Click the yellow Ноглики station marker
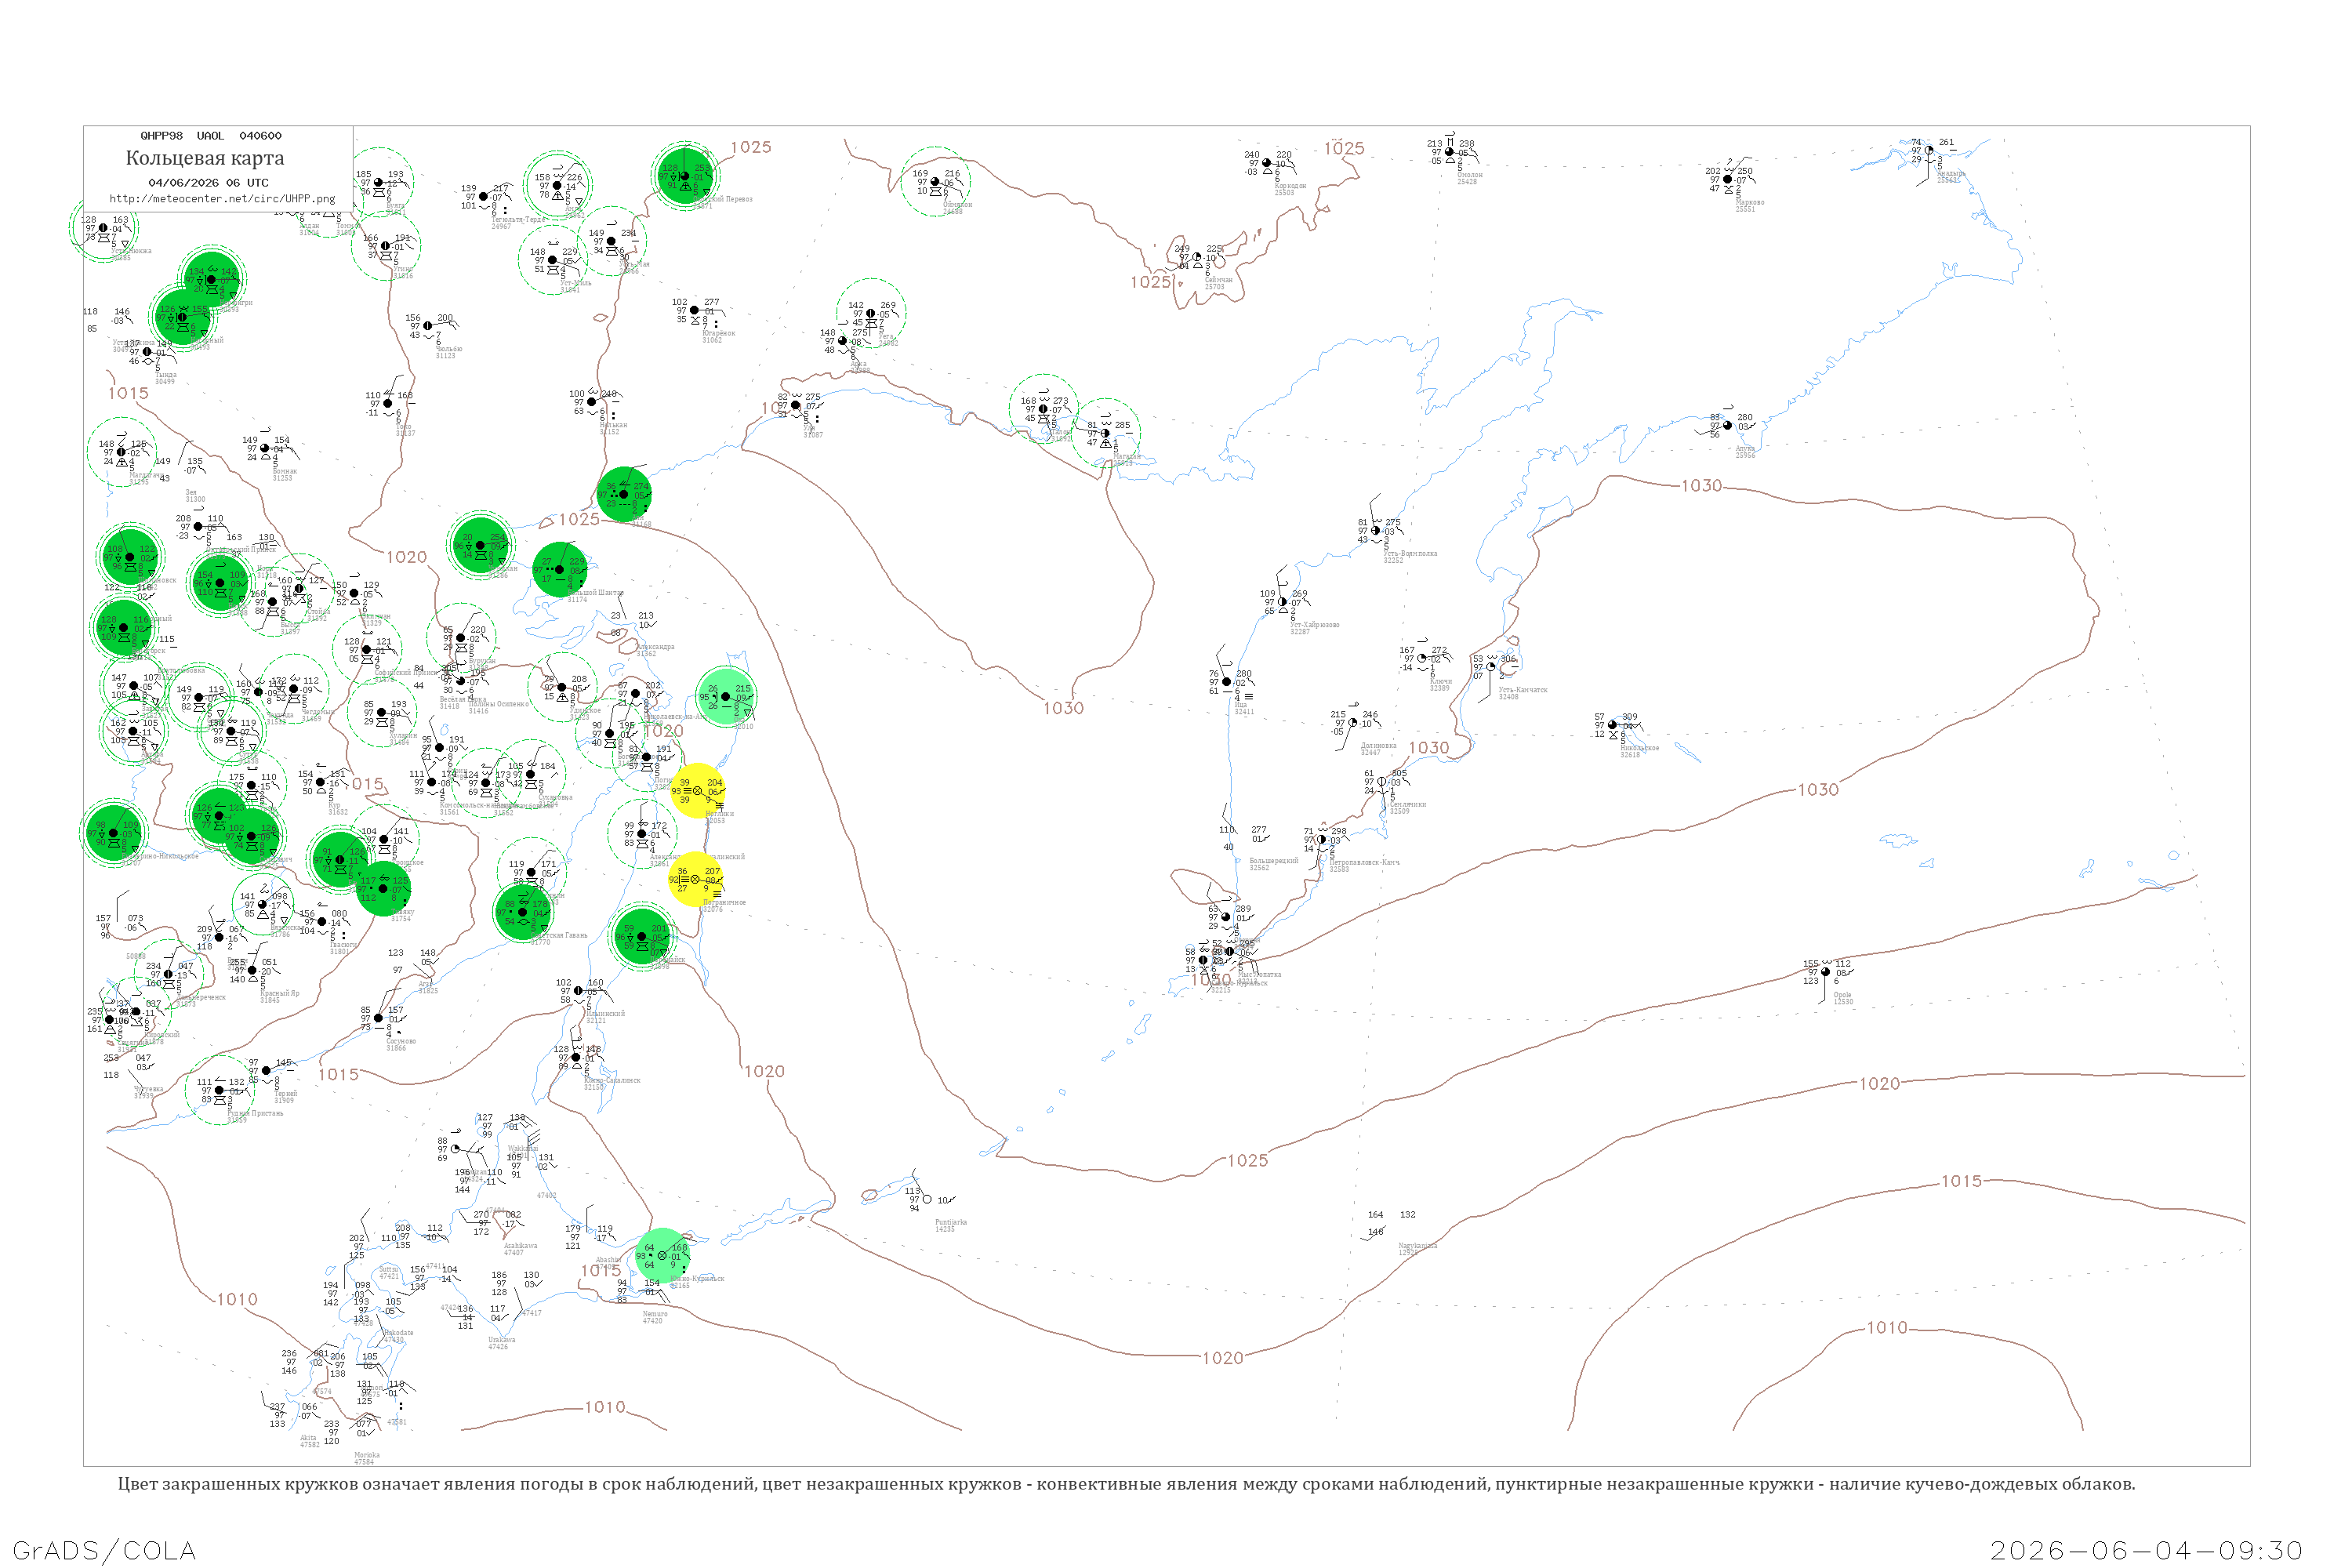Viewport: 2352px width, 1568px height. tap(696, 791)
